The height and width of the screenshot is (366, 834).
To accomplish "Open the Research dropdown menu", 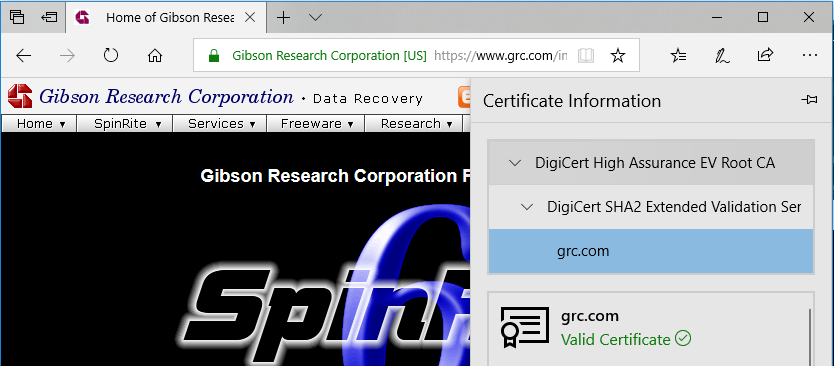I will click(x=414, y=124).
